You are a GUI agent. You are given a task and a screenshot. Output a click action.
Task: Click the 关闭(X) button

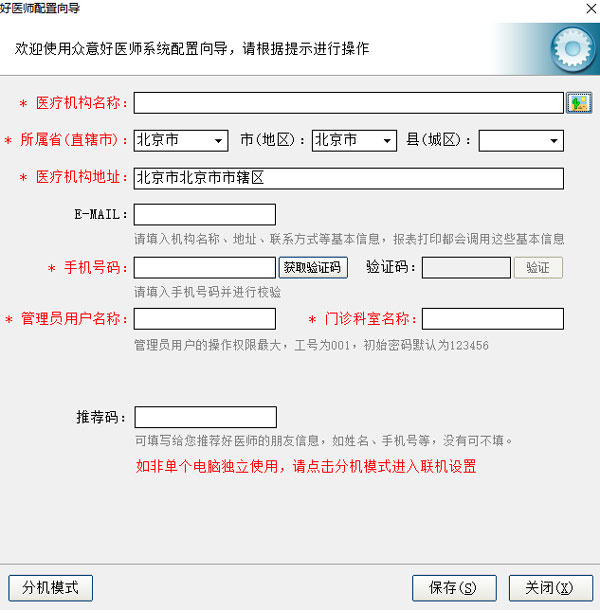point(551,588)
